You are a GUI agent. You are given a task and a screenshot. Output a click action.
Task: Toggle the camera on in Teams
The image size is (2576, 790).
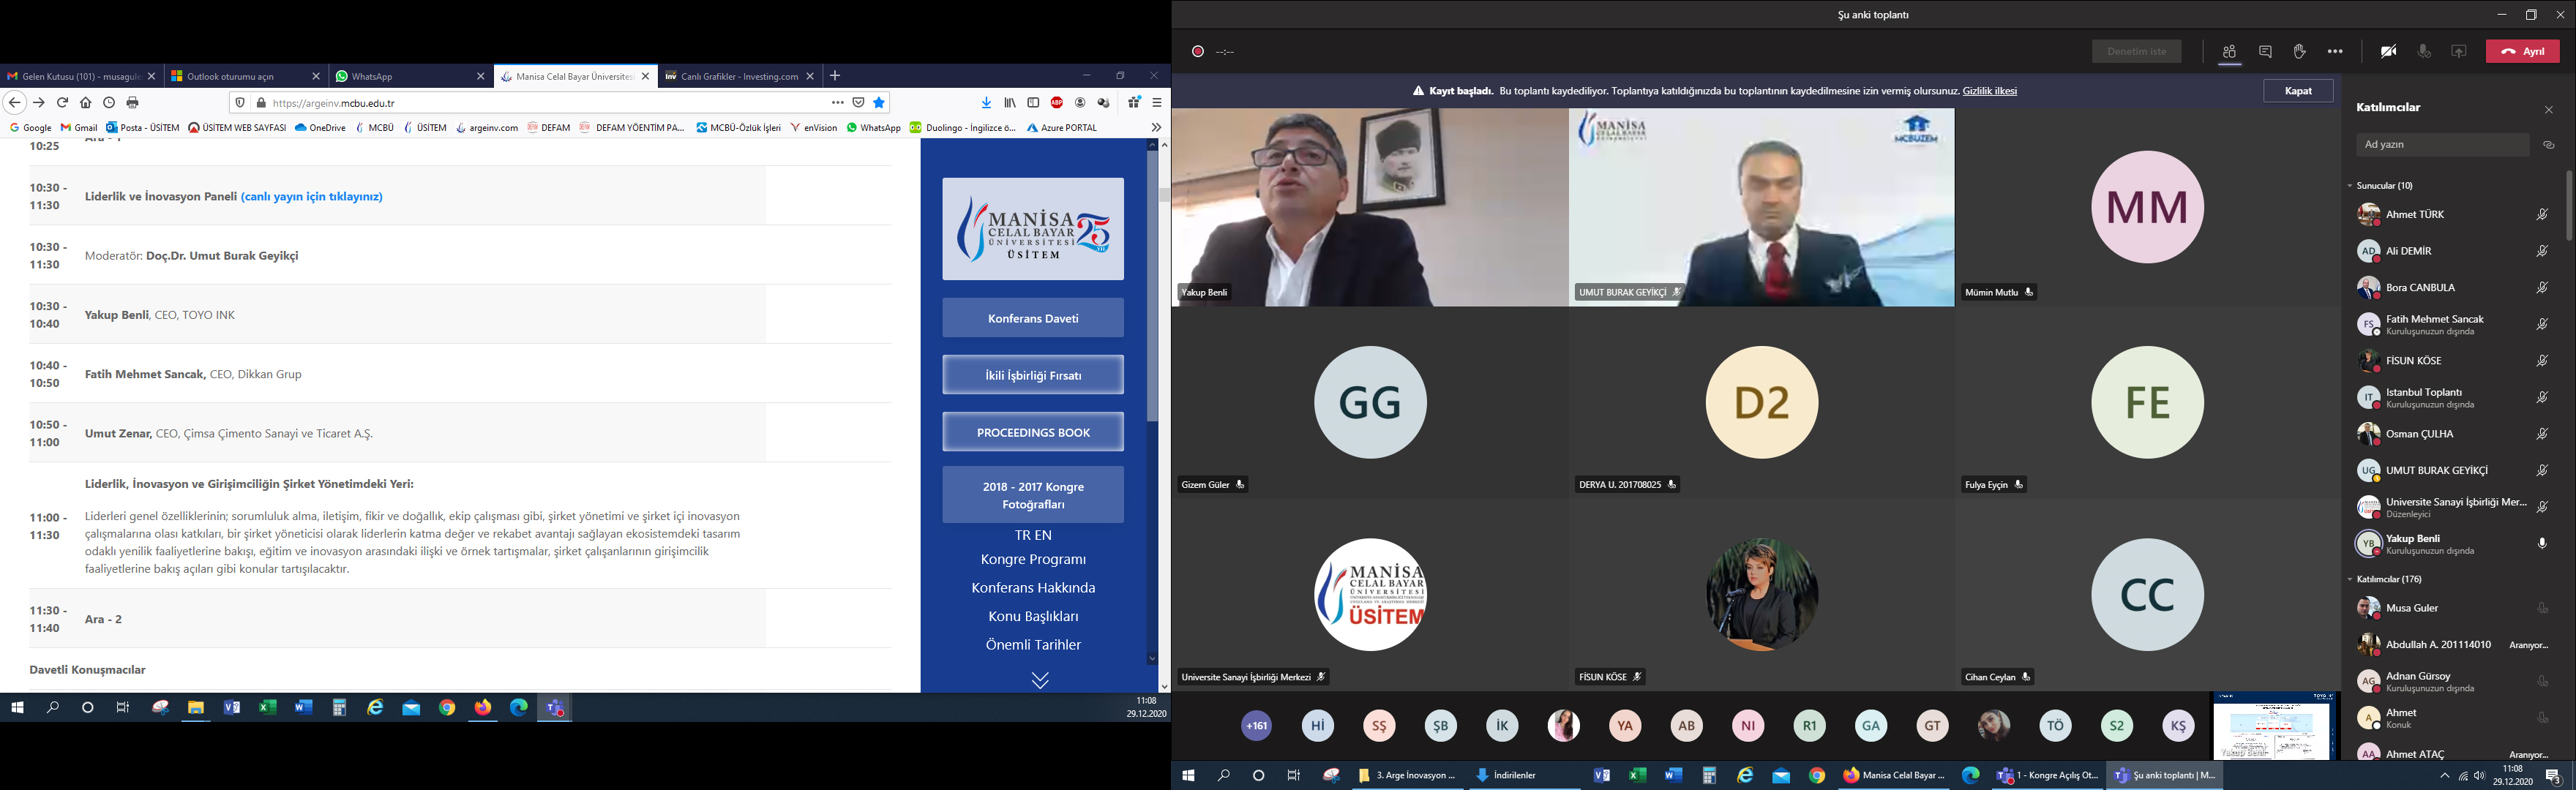[2388, 52]
